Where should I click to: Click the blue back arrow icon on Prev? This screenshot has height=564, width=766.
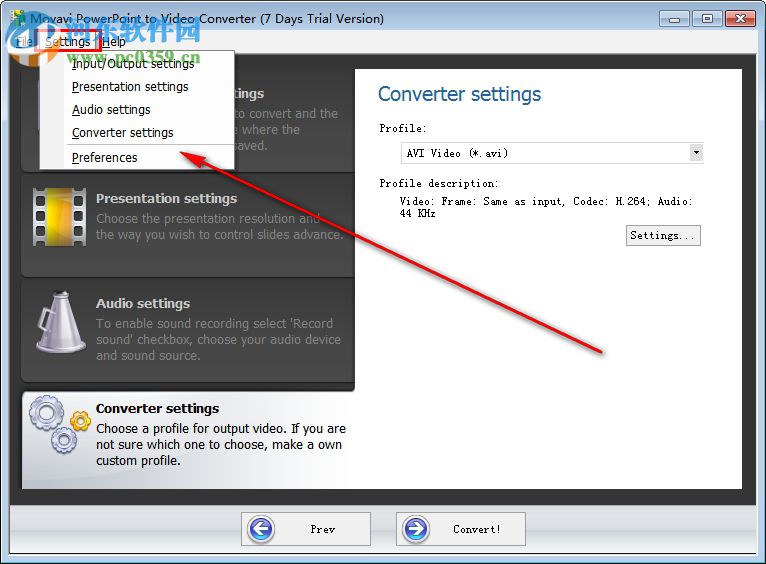tap(261, 529)
